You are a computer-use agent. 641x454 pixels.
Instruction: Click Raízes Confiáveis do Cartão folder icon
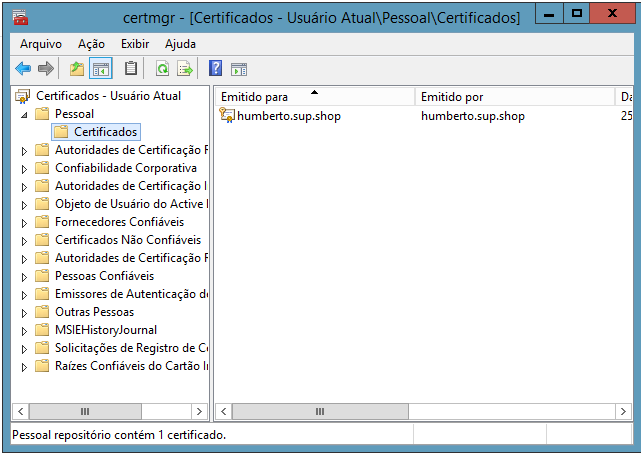point(42,365)
